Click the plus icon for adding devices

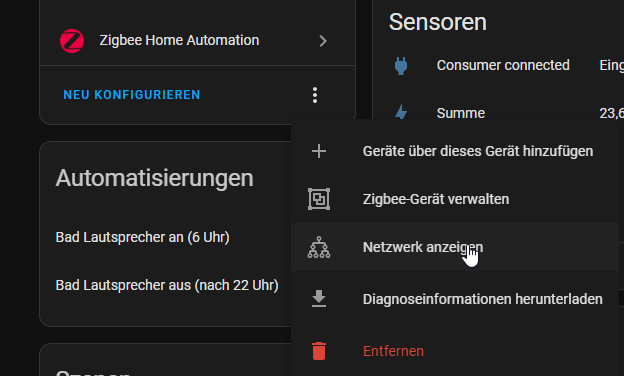[319, 151]
